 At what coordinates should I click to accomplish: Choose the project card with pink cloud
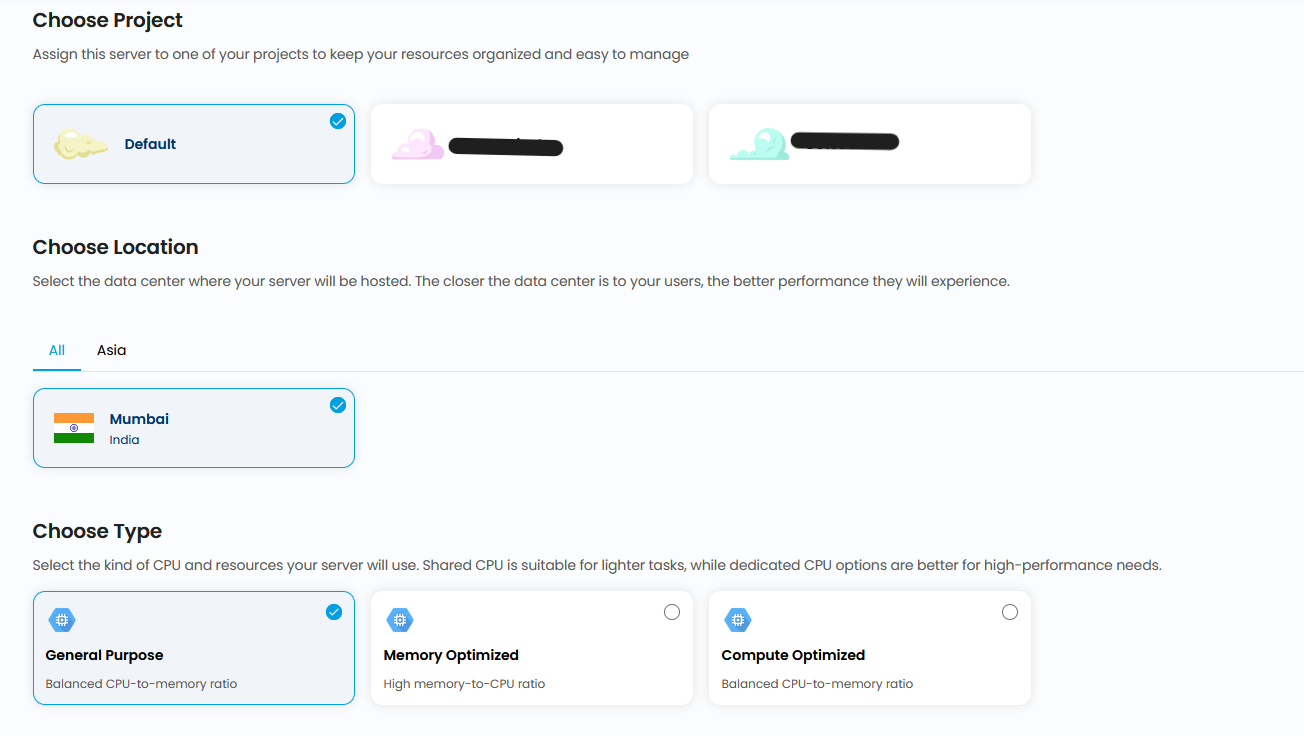pyautogui.click(x=532, y=144)
